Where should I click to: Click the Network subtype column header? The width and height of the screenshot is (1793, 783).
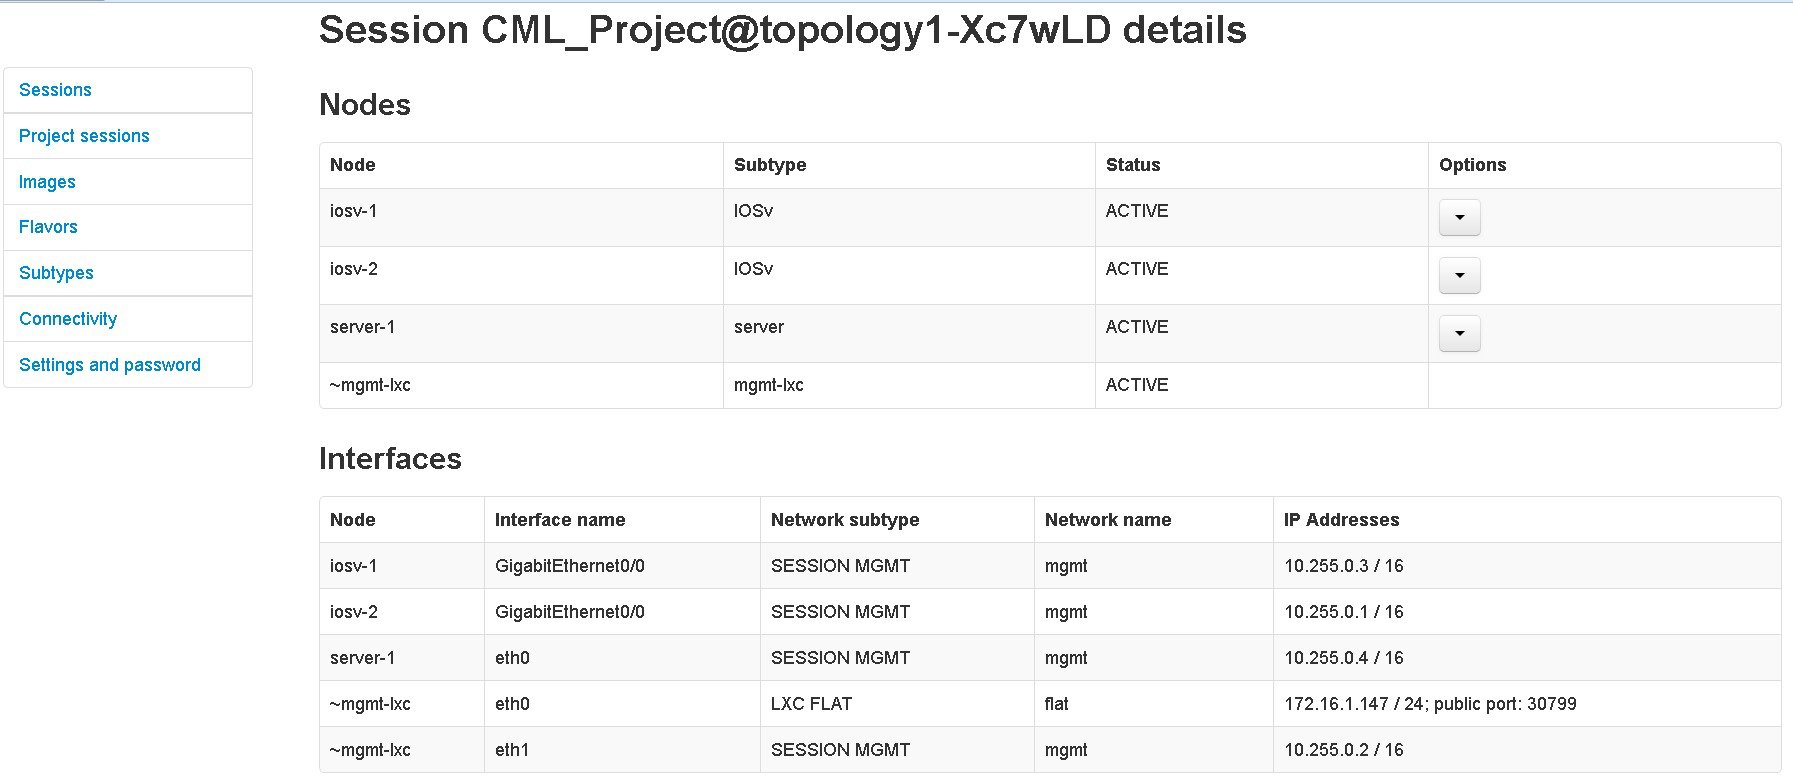tap(845, 520)
